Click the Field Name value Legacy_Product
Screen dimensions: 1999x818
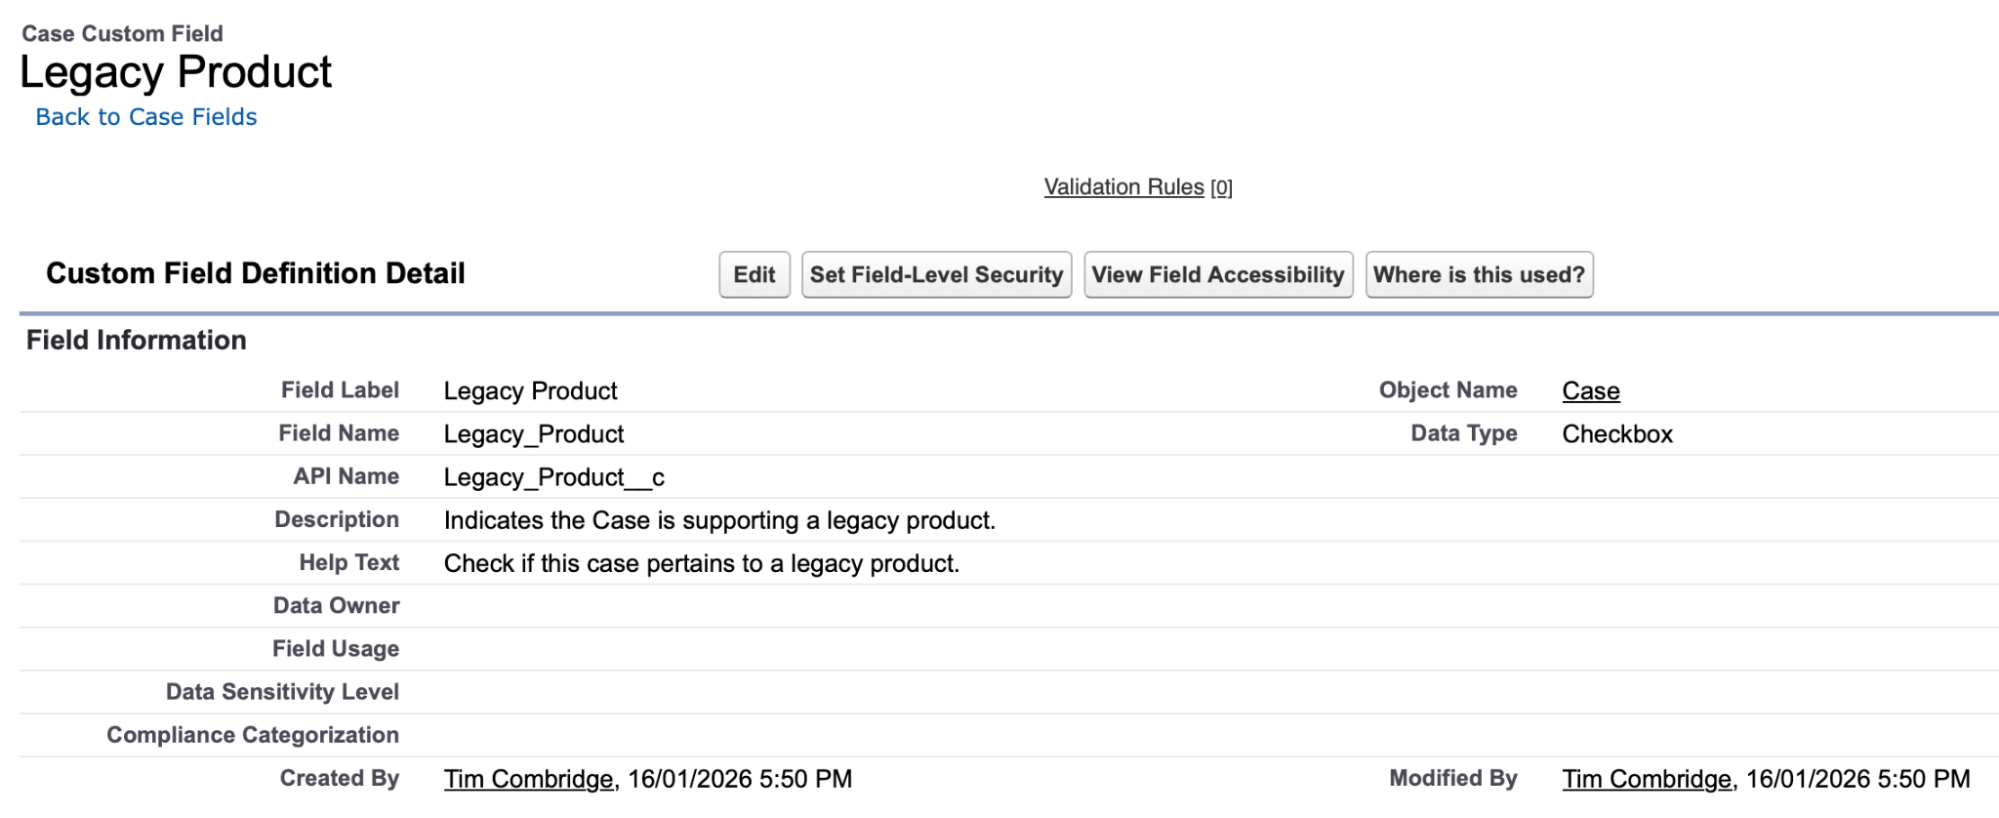pos(533,434)
